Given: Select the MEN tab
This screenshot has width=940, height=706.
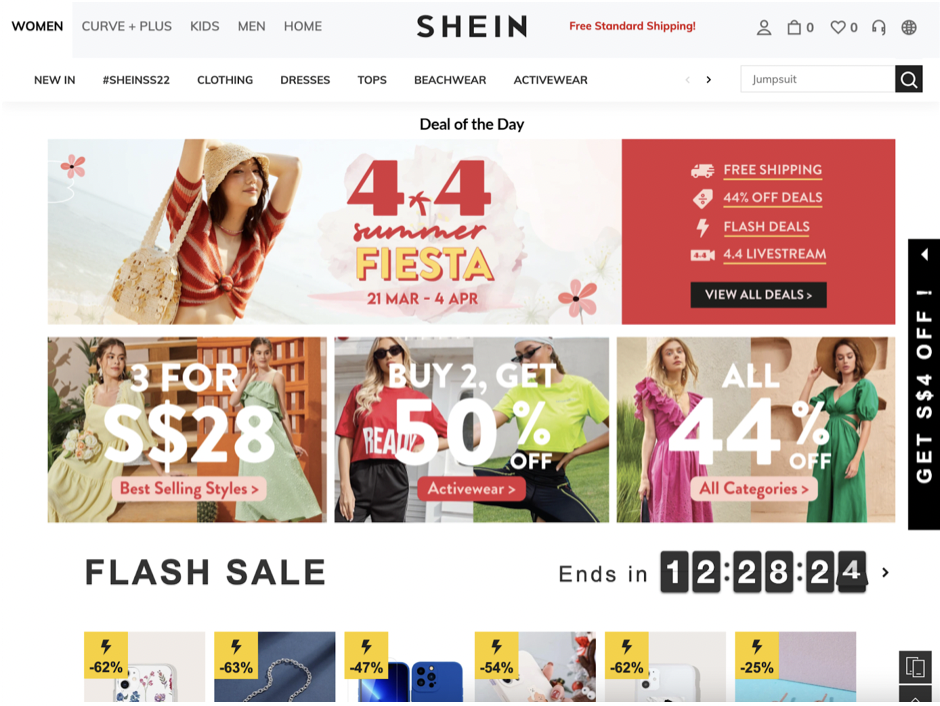Looking at the screenshot, I should (x=251, y=26).
